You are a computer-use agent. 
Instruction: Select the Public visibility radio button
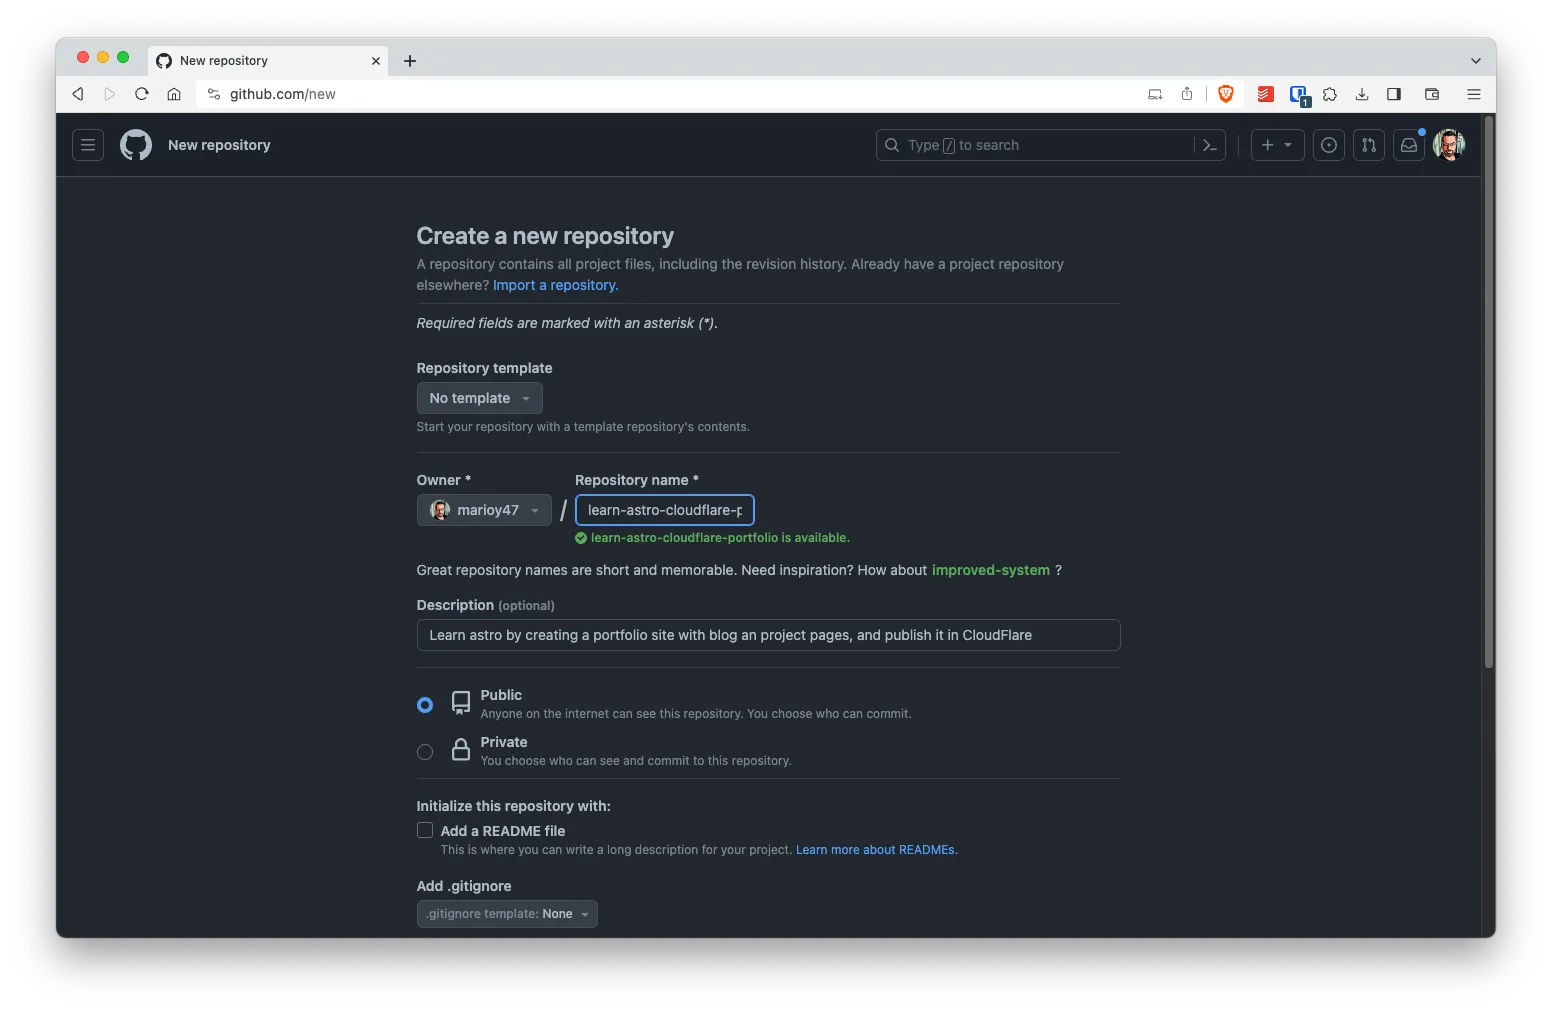(425, 705)
